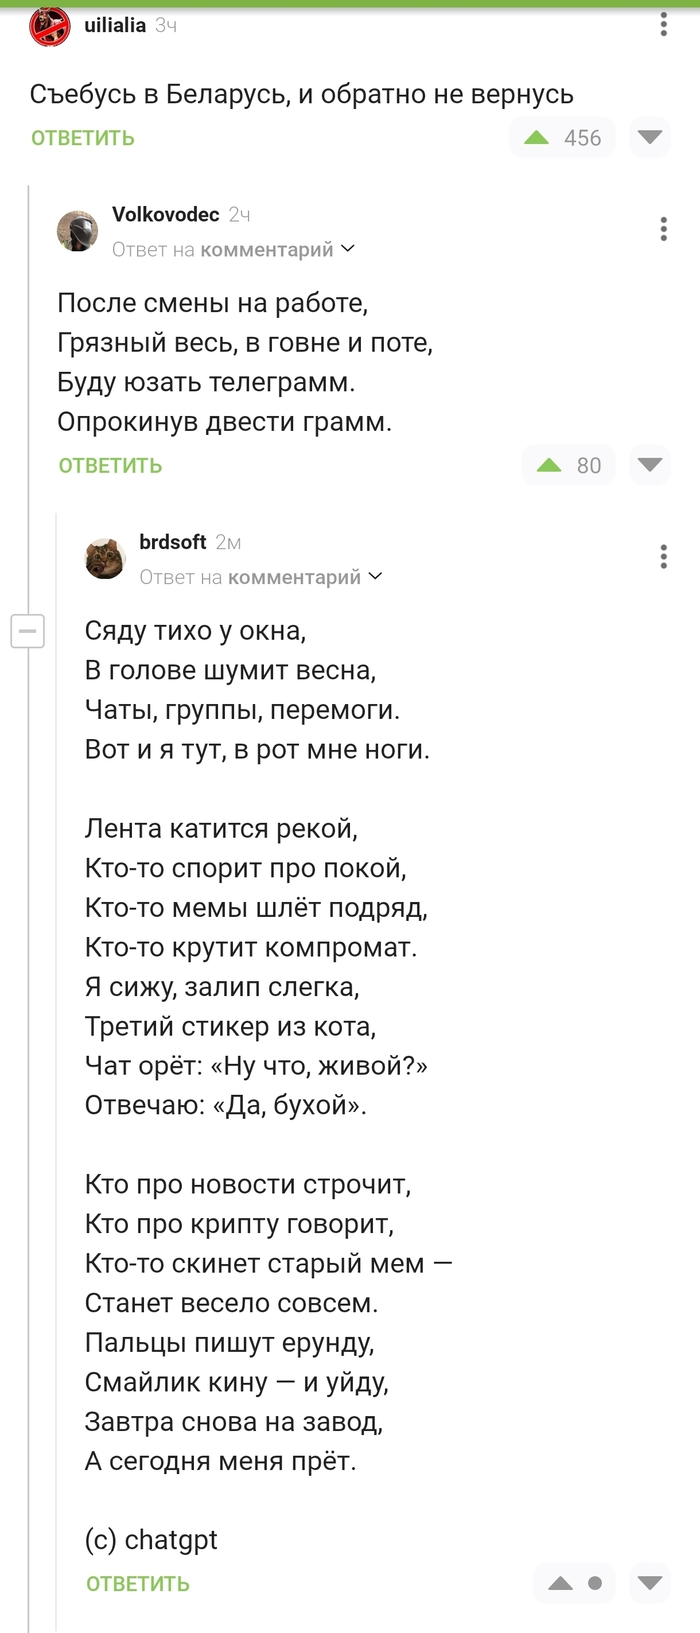700x1633 pixels.
Task: Collapse the comment thread with the minus control
Action: point(27,631)
